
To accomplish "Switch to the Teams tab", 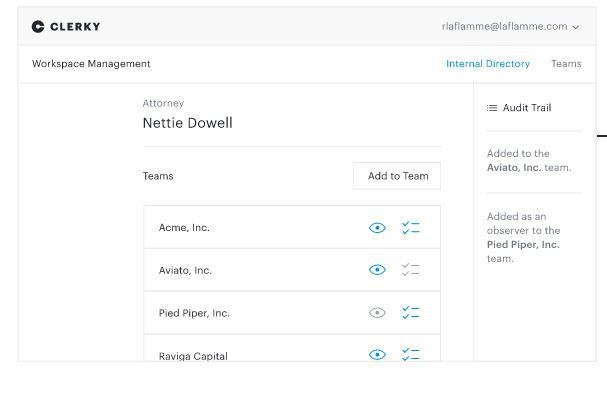I will click(566, 64).
